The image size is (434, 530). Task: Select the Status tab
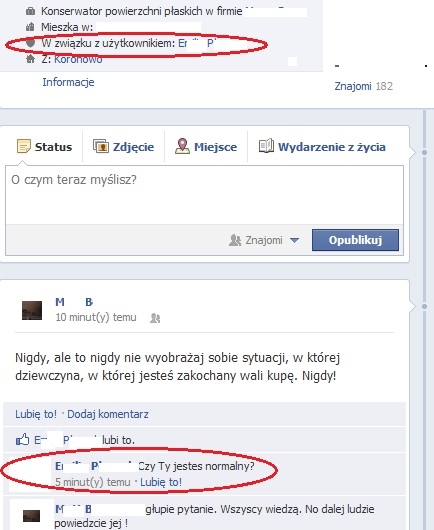(45, 147)
